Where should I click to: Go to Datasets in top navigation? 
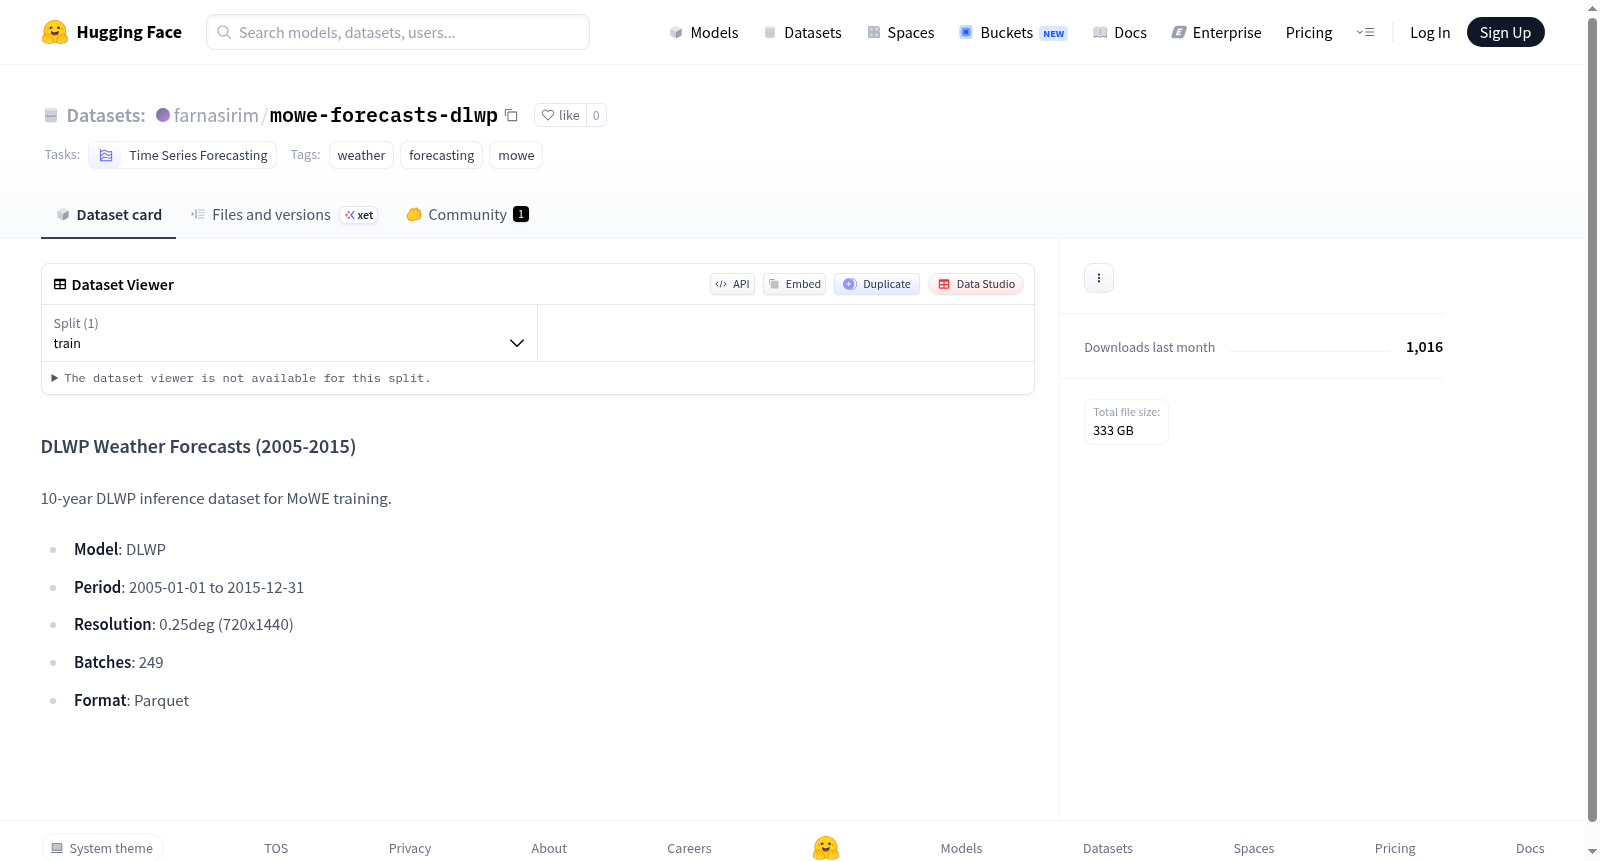(x=802, y=32)
